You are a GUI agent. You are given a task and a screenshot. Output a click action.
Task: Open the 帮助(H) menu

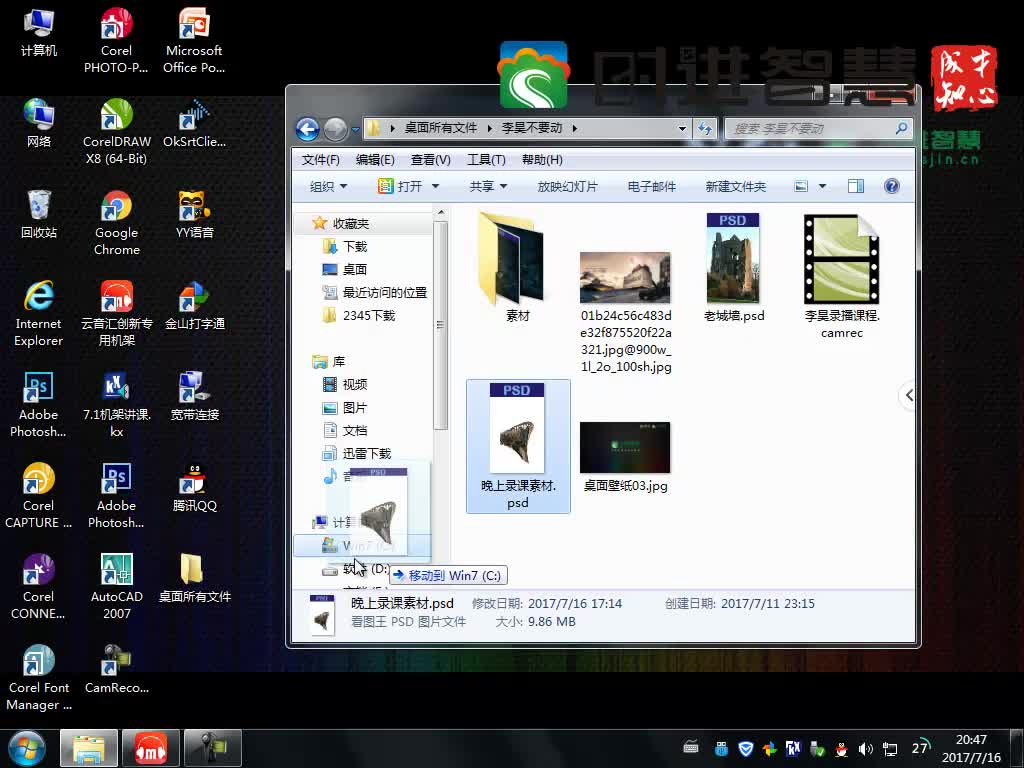pyautogui.click(x=542, y=160)
